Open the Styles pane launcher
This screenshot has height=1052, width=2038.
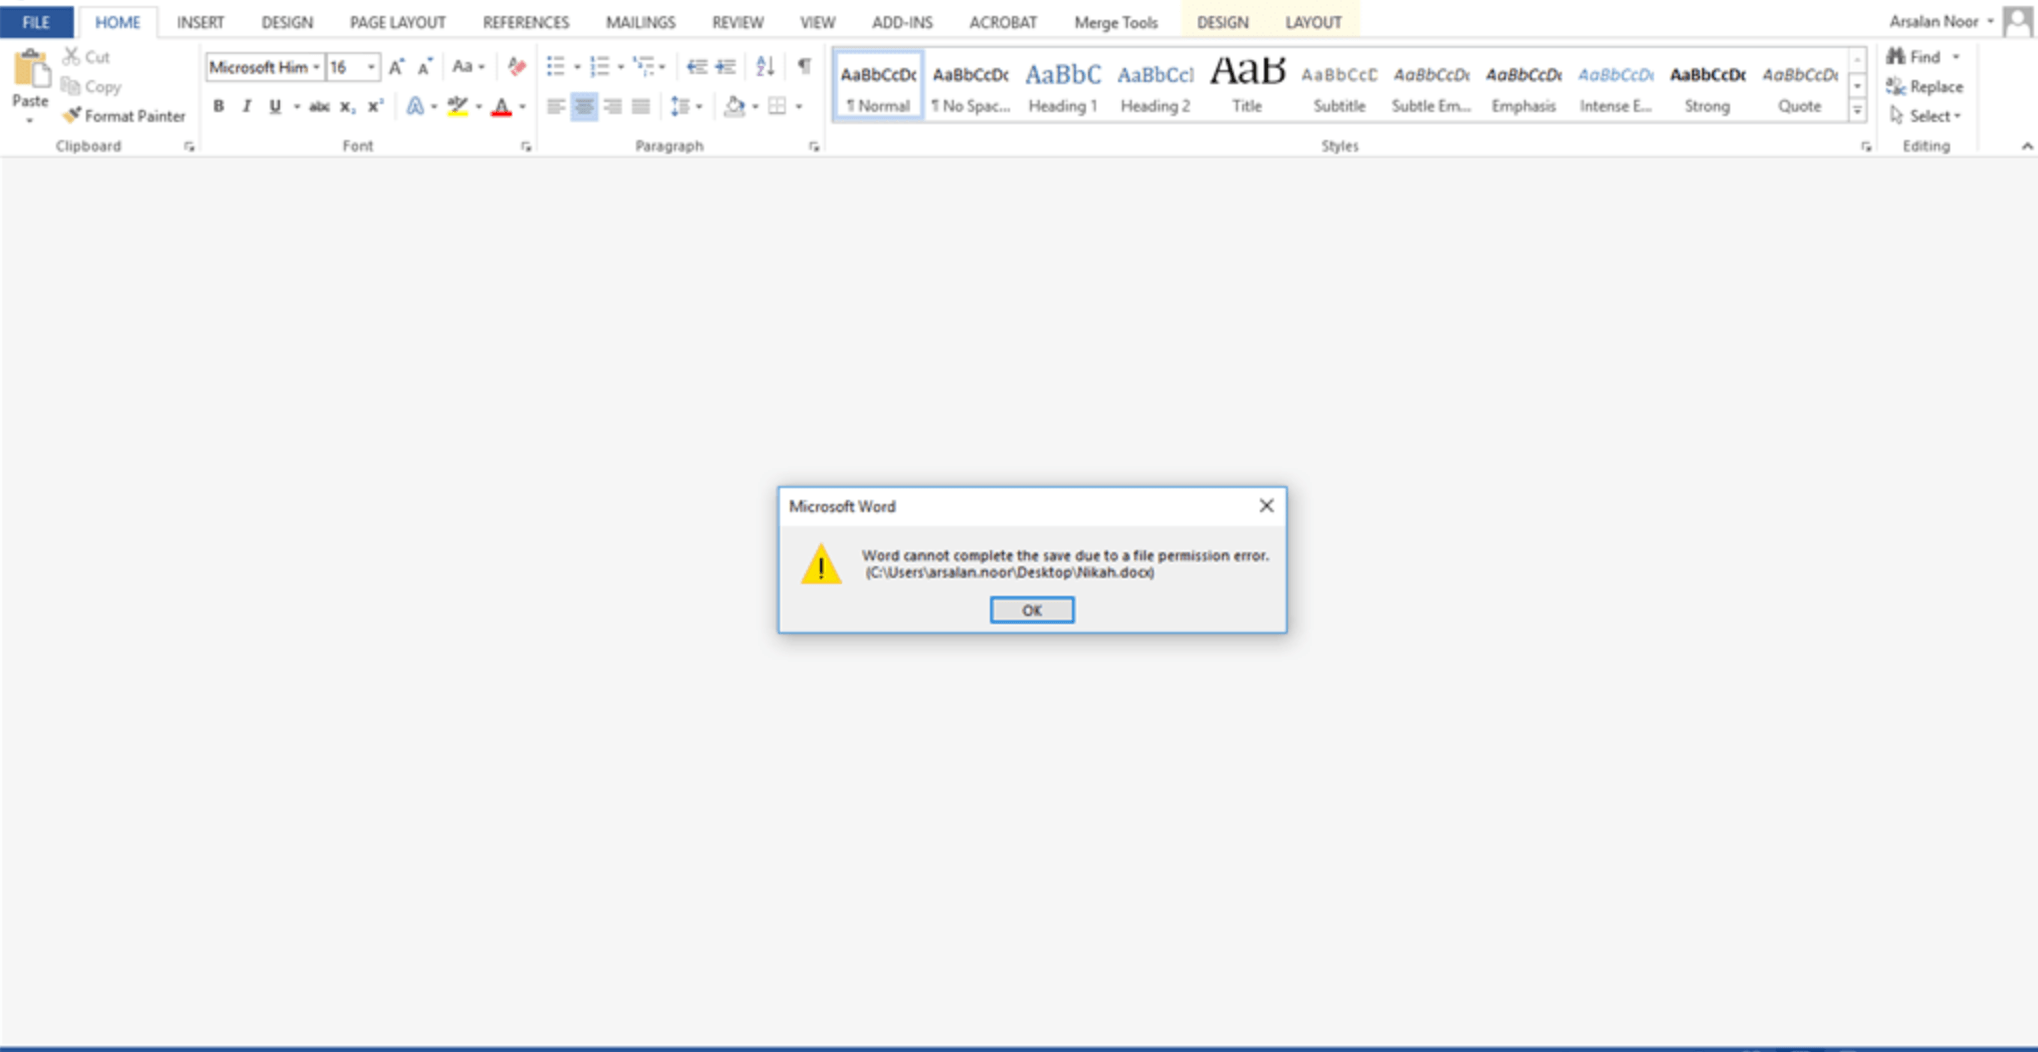[1865, 147]
